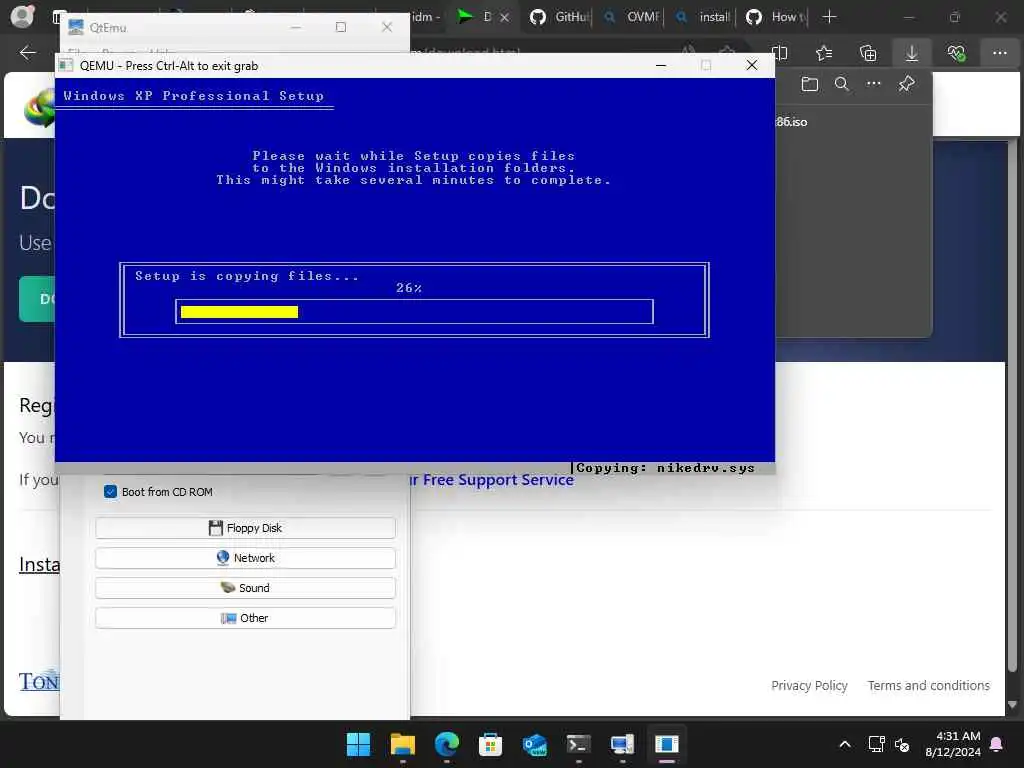
Task: Switch to the idm browser tab
Action: (427, 17)
